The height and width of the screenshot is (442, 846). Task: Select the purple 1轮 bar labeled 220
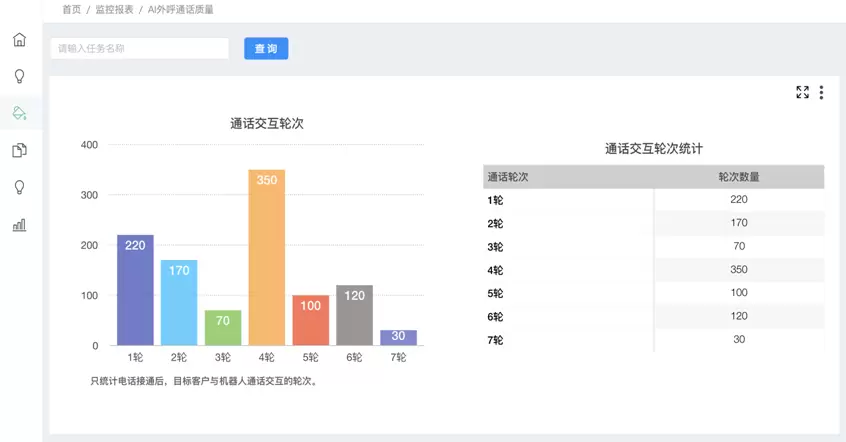(x=135, y=290)
